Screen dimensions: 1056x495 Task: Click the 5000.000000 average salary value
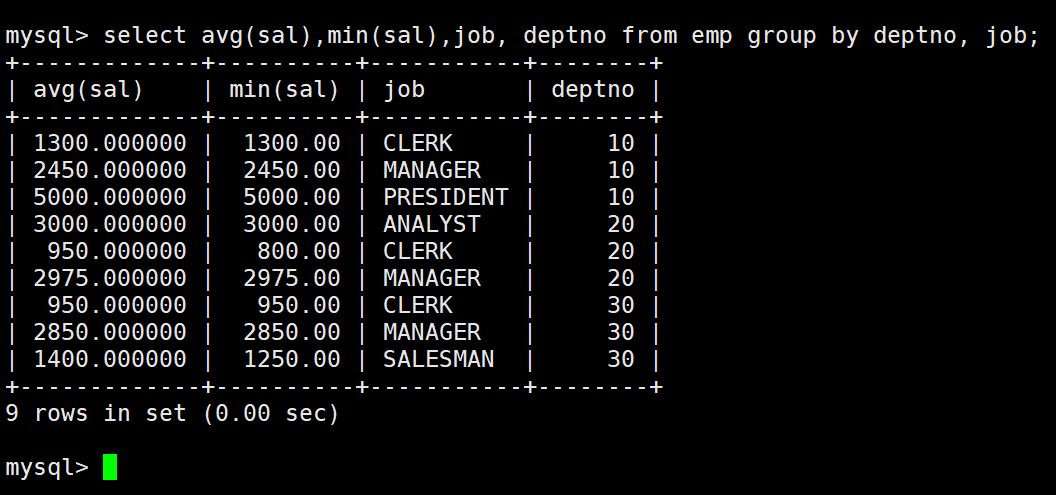click(x=110, y=197)
